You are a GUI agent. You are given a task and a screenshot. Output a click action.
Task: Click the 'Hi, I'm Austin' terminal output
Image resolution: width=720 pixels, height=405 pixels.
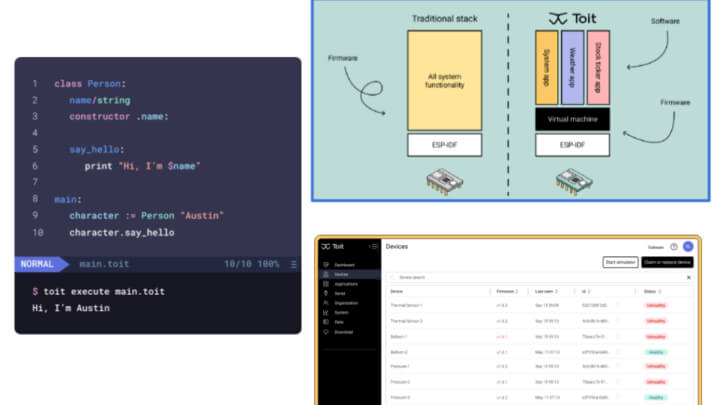(x=71, y=308)
